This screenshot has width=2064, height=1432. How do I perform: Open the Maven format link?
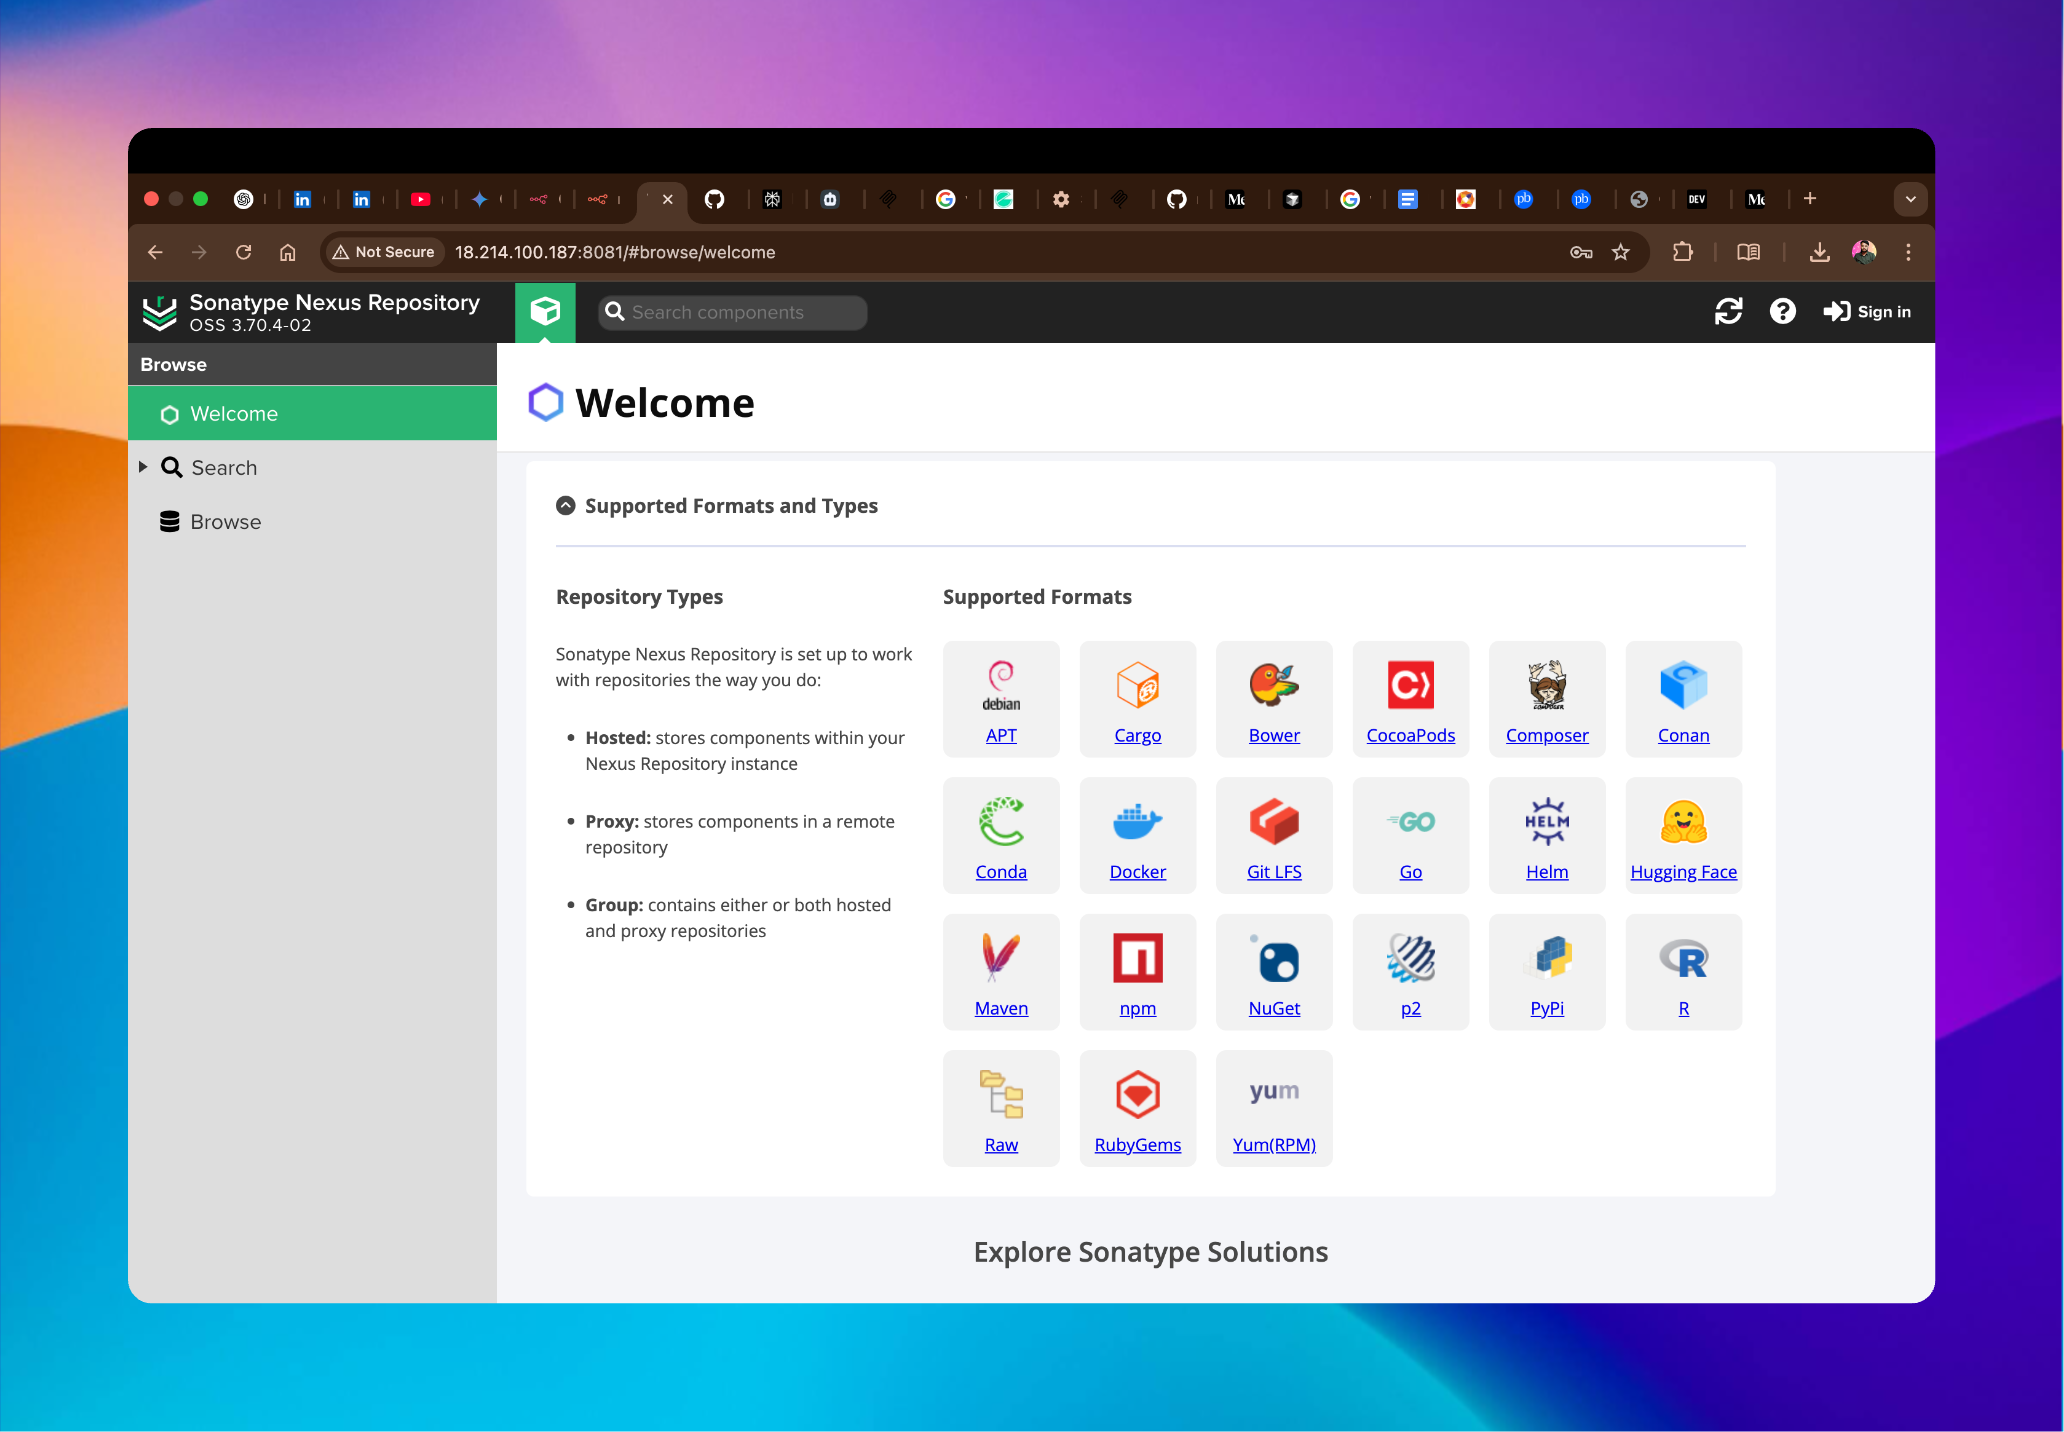coord(1001,1008)
